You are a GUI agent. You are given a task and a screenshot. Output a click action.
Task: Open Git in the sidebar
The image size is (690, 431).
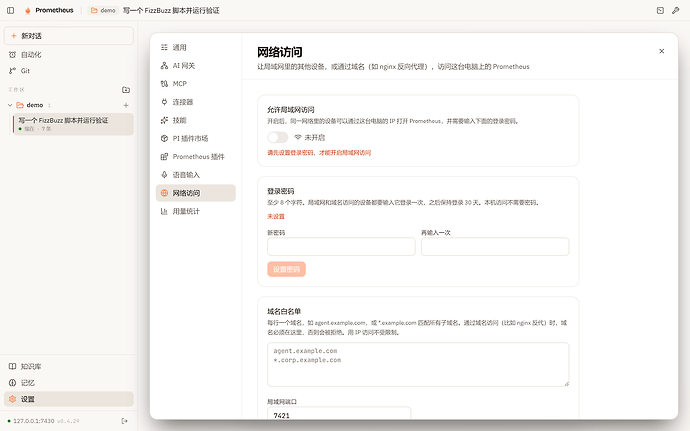(x=69, y=70)
